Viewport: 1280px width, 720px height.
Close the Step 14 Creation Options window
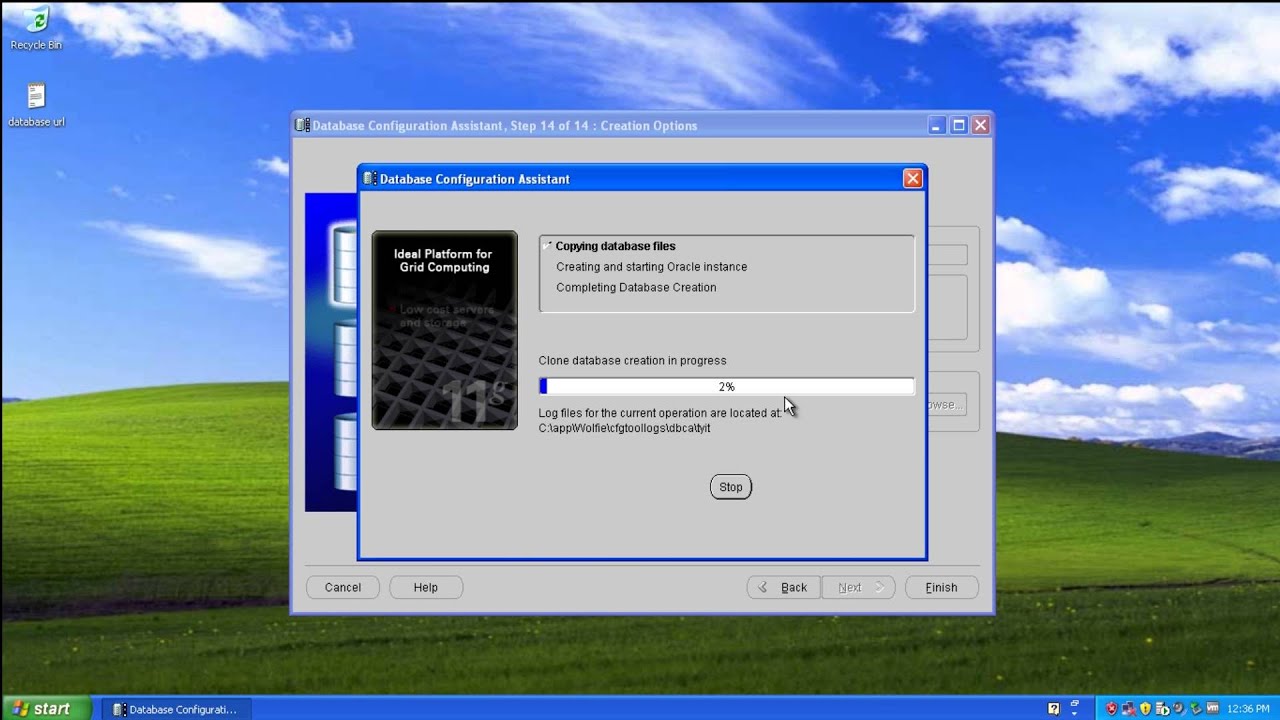click(x=981, y=125)
